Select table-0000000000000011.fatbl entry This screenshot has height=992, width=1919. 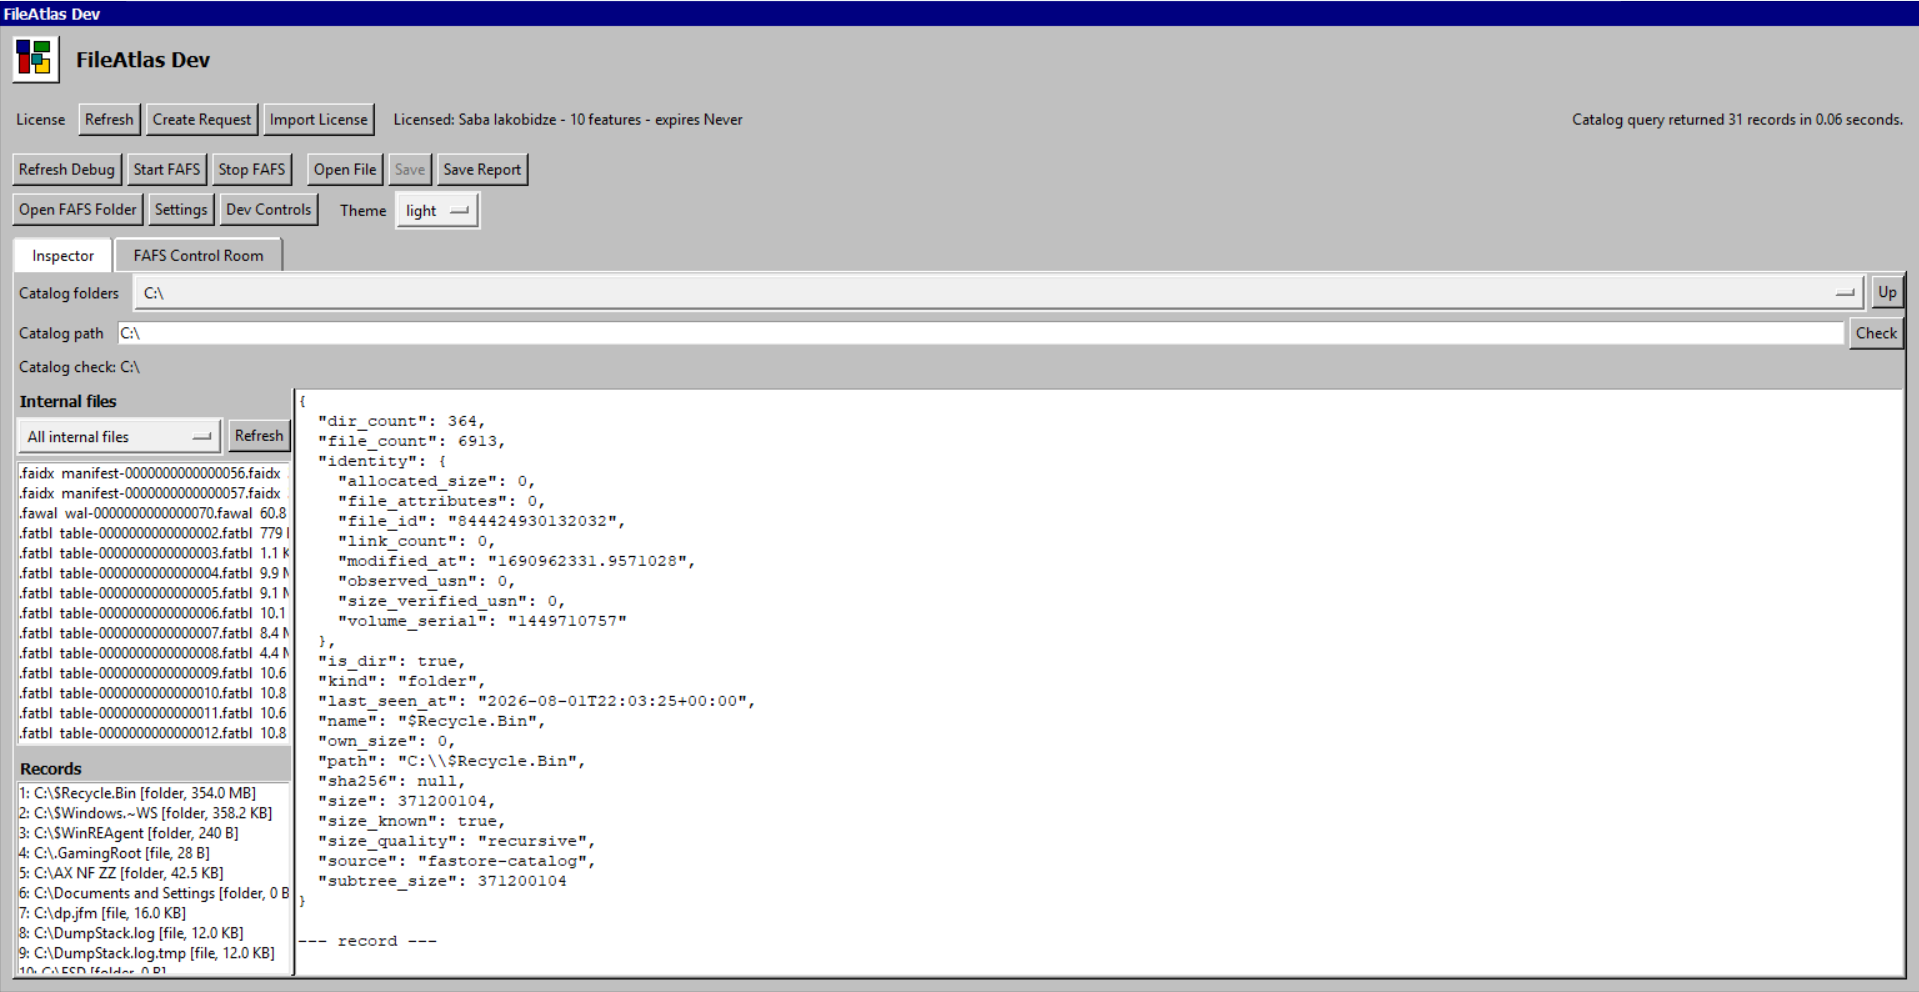154,713
